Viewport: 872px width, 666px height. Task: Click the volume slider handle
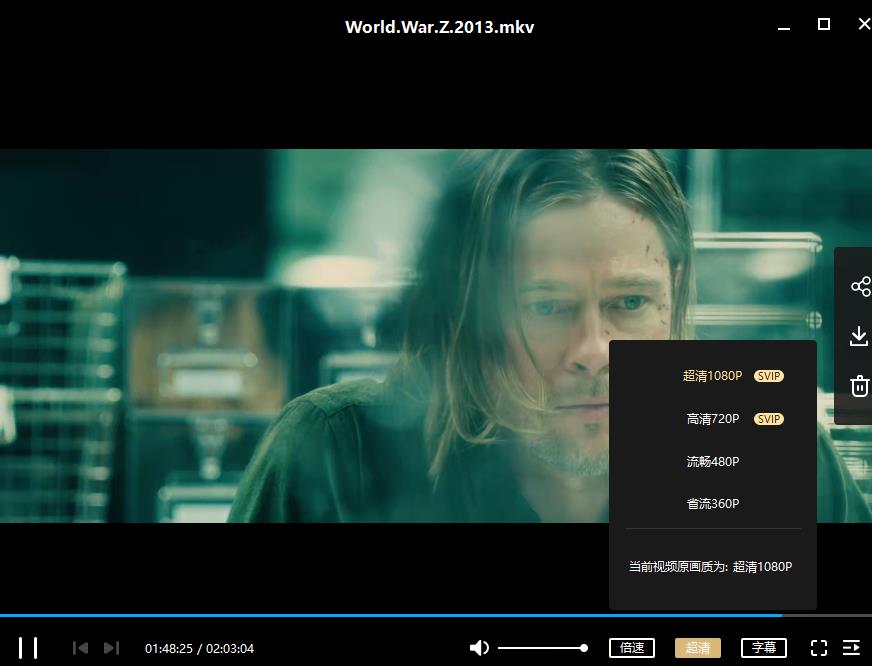[x=583, y=648]
